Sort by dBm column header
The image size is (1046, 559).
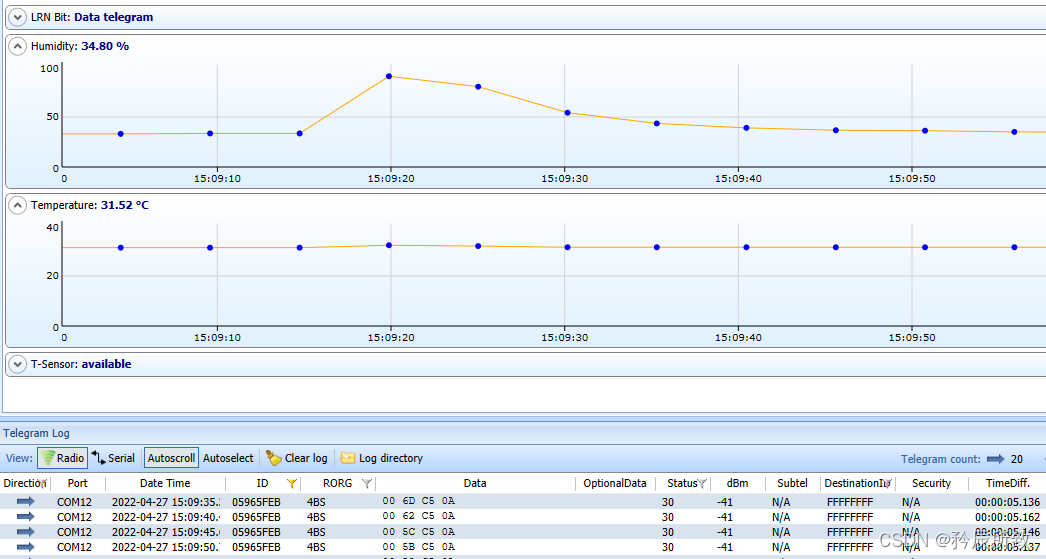click(x=737, y=484)
